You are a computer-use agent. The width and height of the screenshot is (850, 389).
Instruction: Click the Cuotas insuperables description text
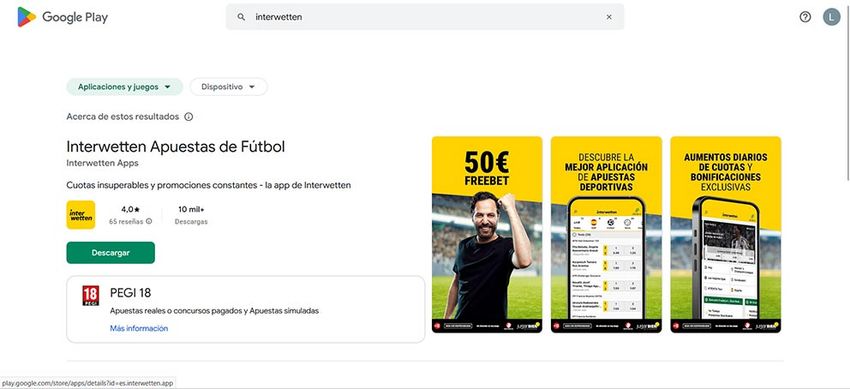coord(209,185)
